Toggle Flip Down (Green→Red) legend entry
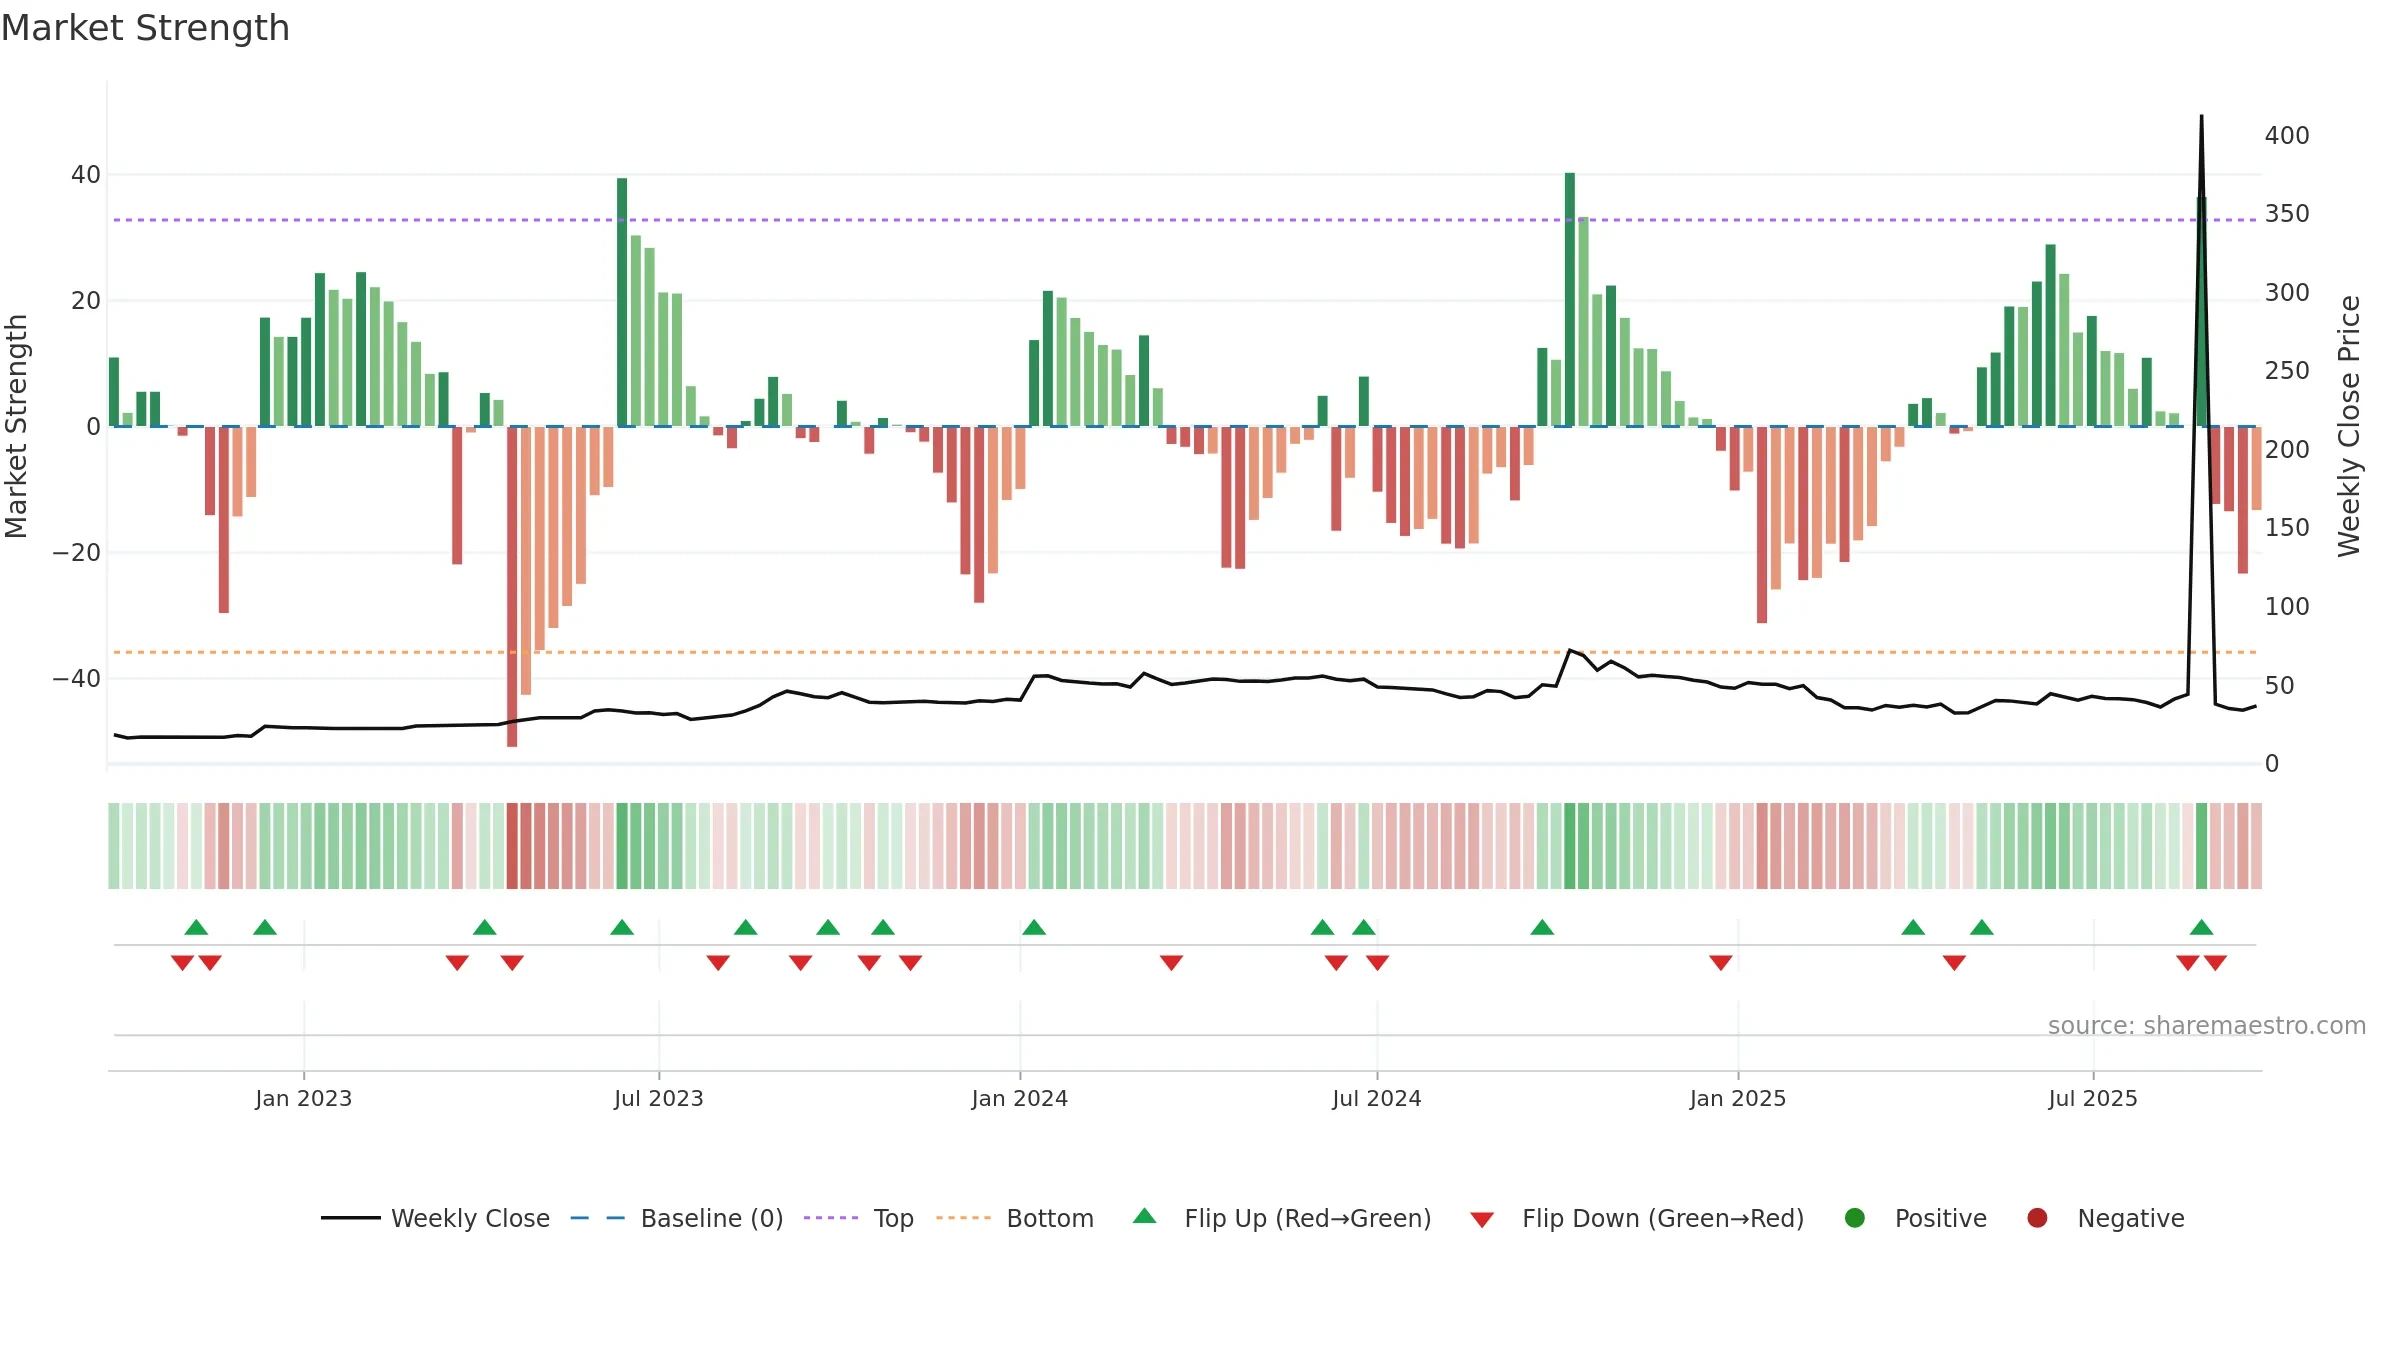Viewport: 2400px width, 1350px height. coord(1637,1218)
